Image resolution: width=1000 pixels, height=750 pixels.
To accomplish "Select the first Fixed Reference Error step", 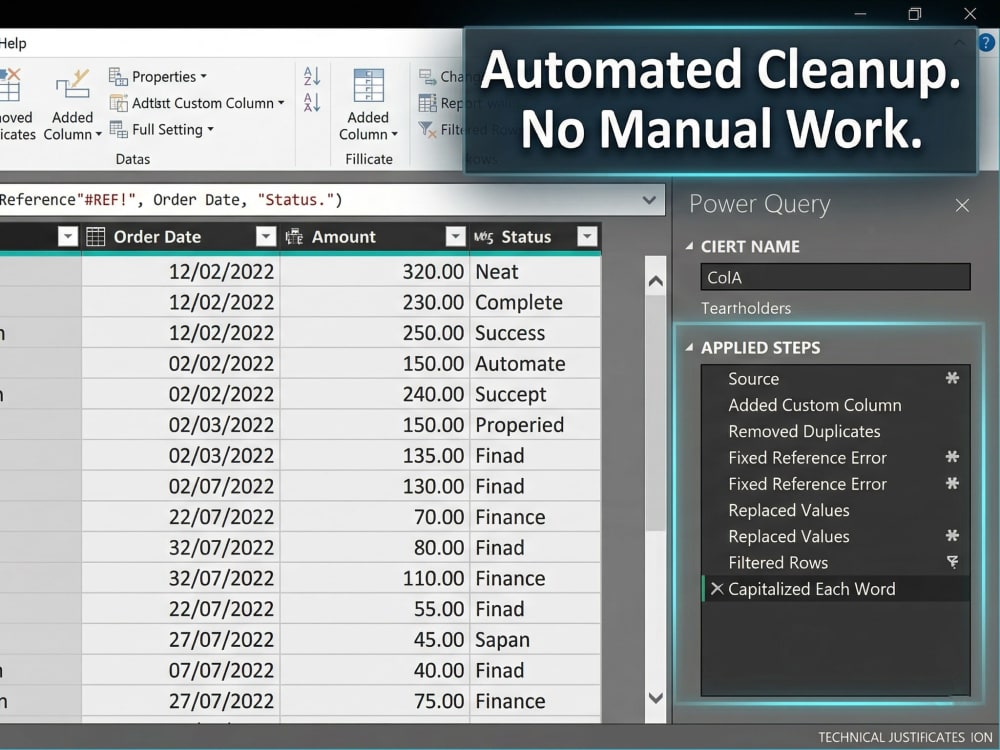I will click(x=835, y=458).
